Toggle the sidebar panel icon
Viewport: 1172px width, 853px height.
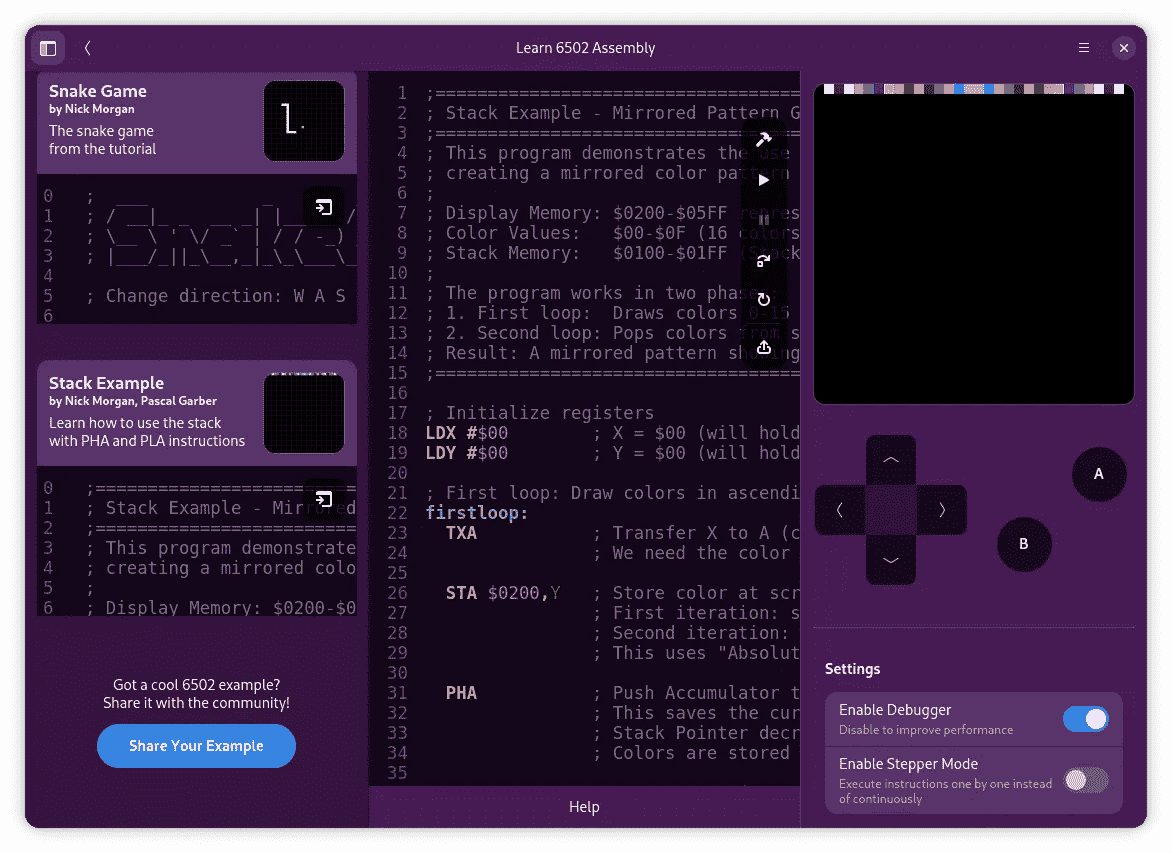pyautogui.click(x=48, y=48)
